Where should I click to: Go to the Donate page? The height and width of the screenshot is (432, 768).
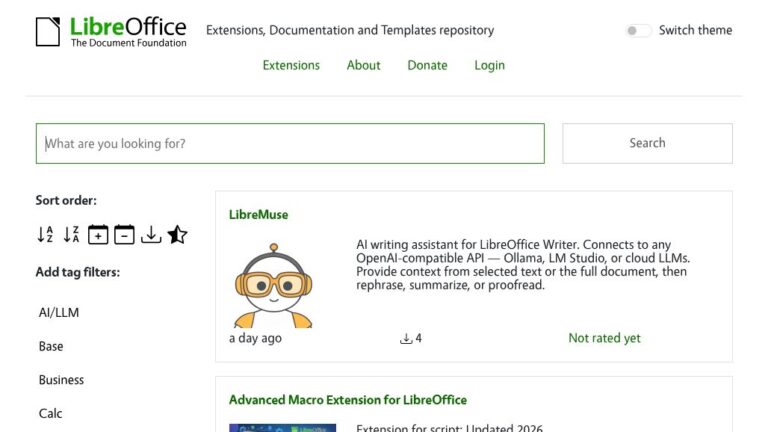point(427,65)
